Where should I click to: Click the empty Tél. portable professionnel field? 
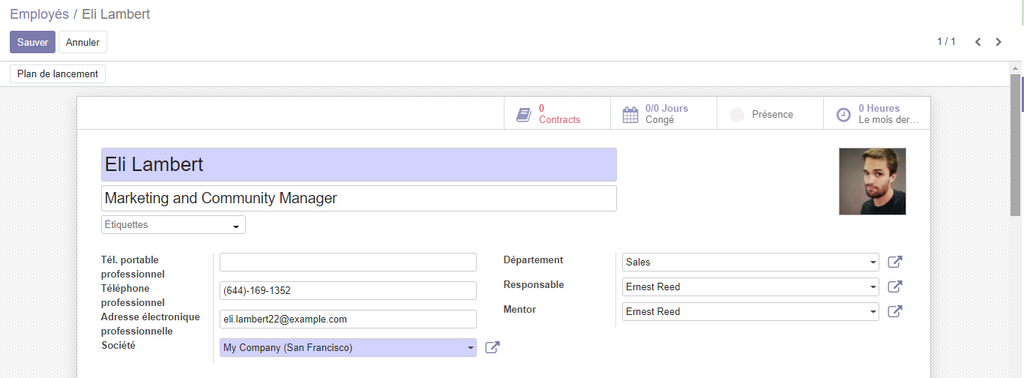[x=348, y=262]
